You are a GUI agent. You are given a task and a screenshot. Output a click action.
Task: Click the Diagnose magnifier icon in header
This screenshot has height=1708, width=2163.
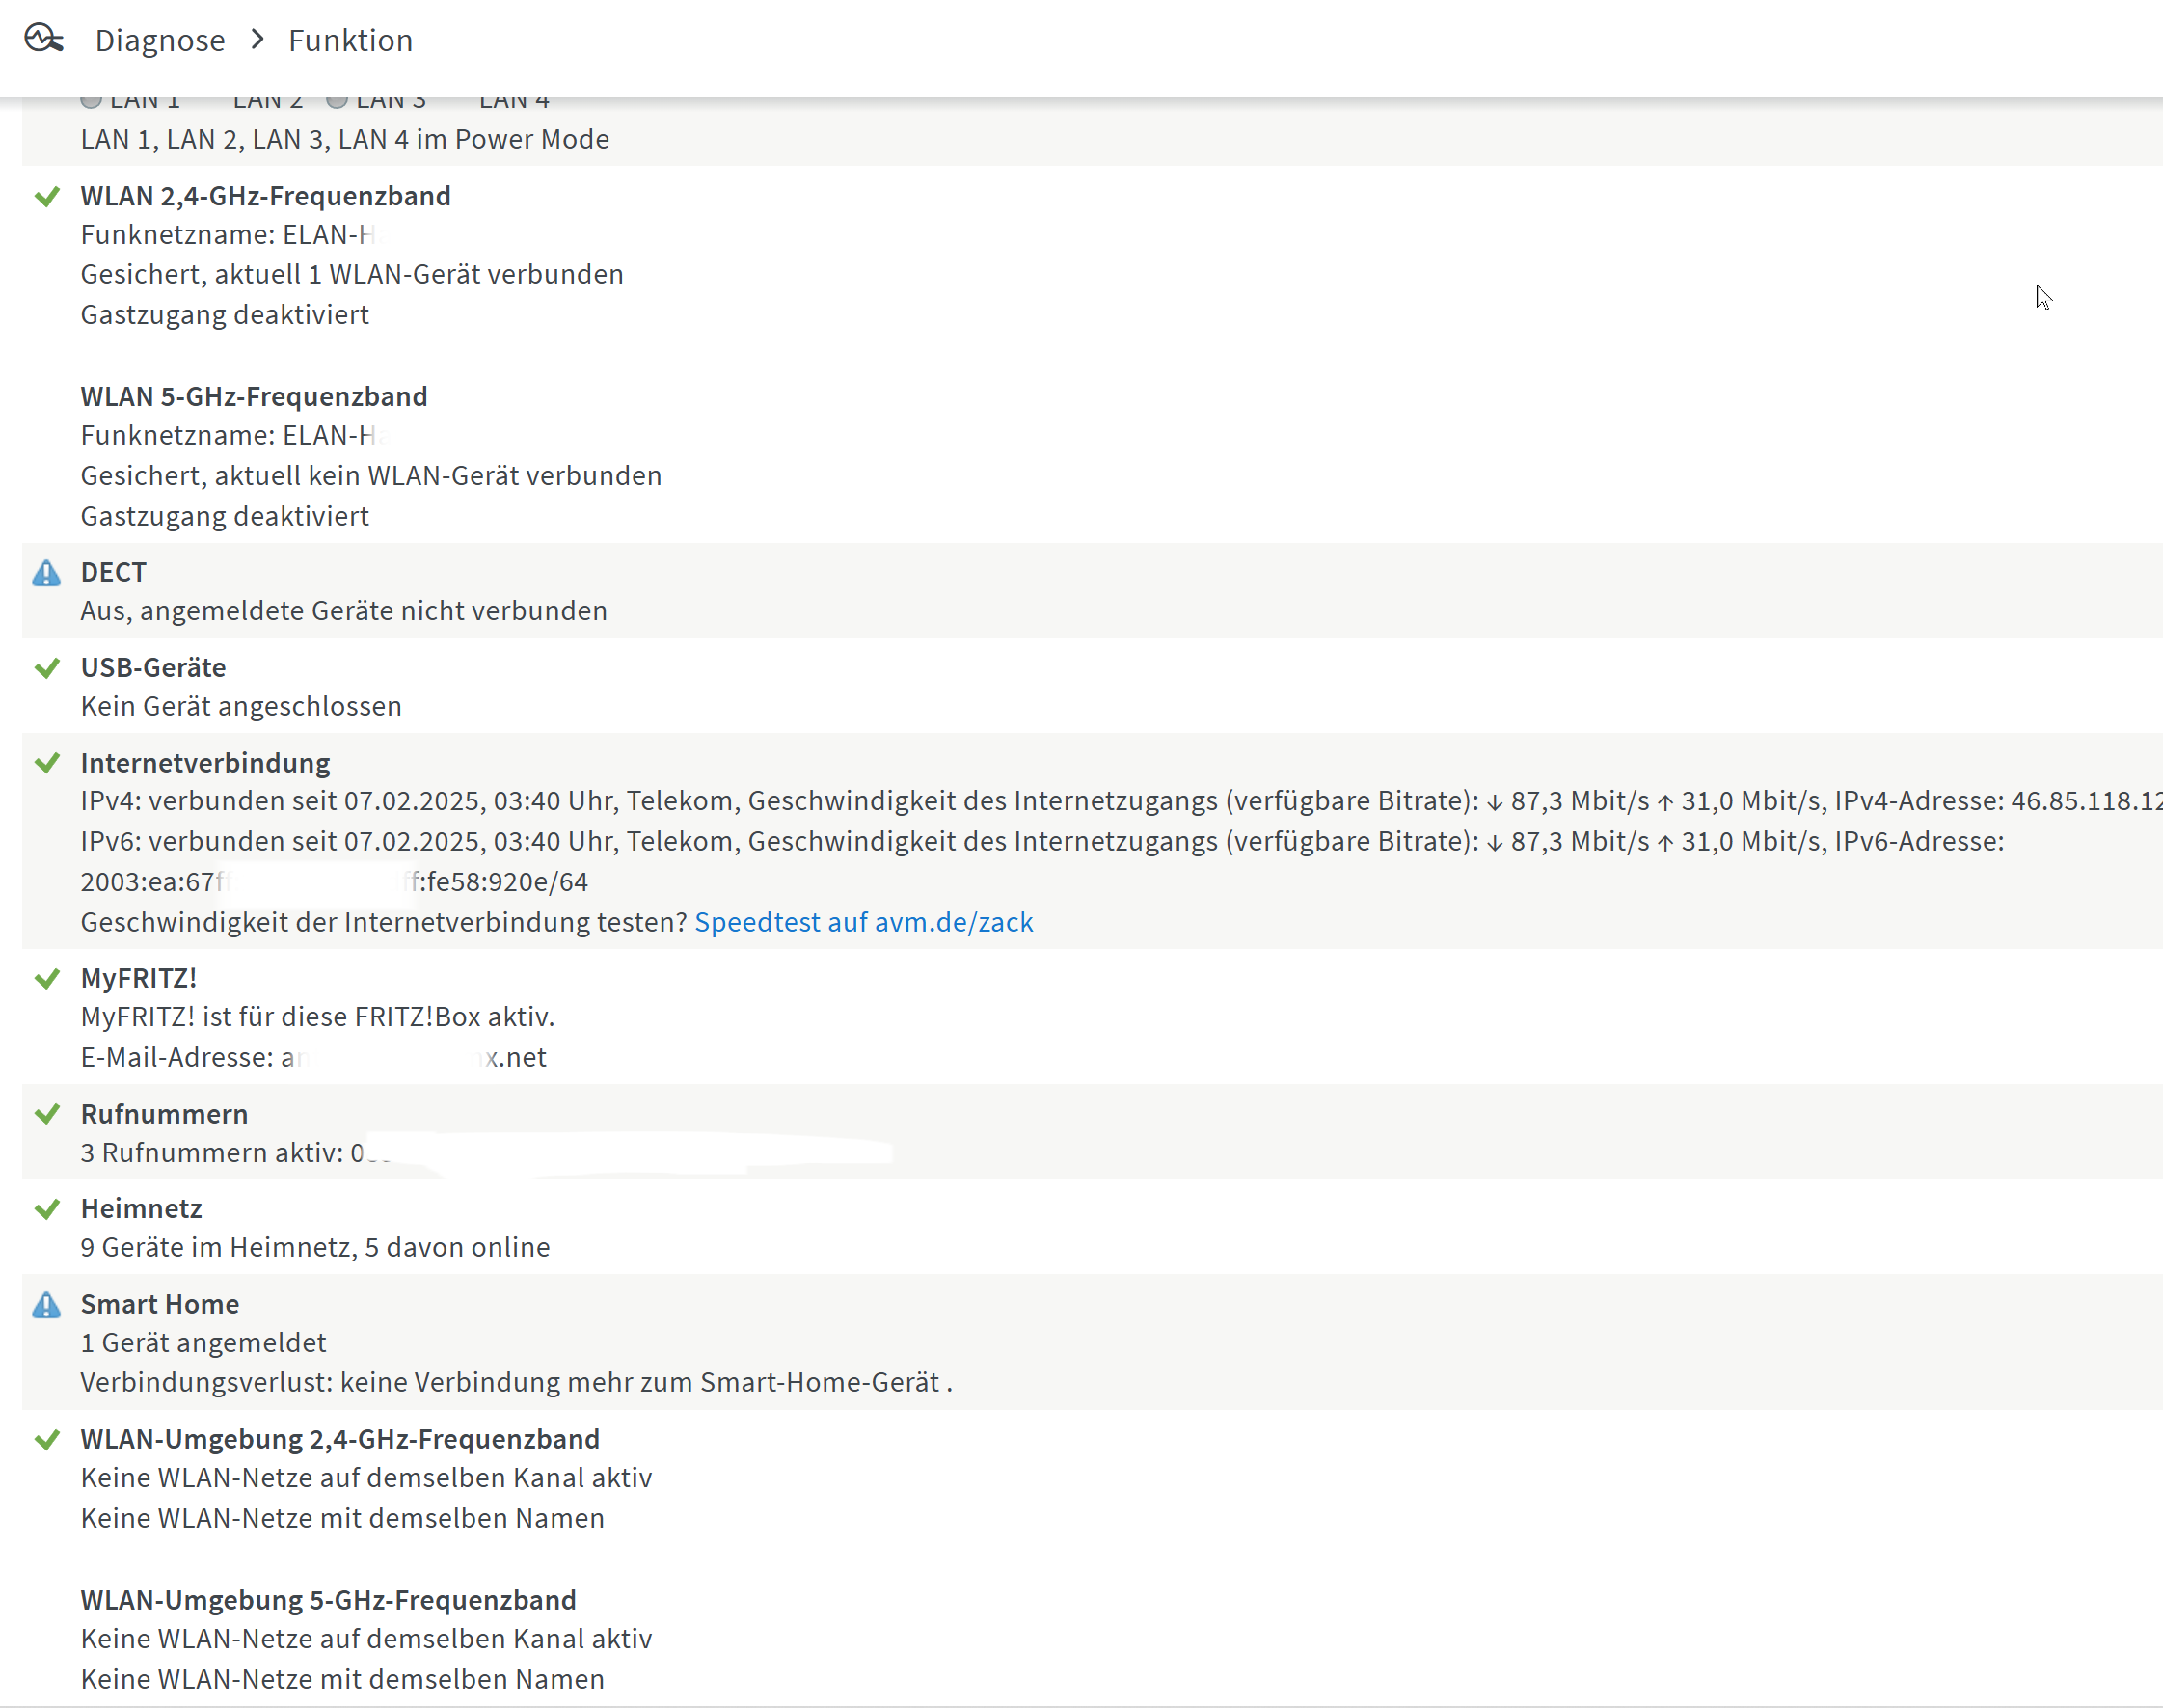(x=44, y=39)
